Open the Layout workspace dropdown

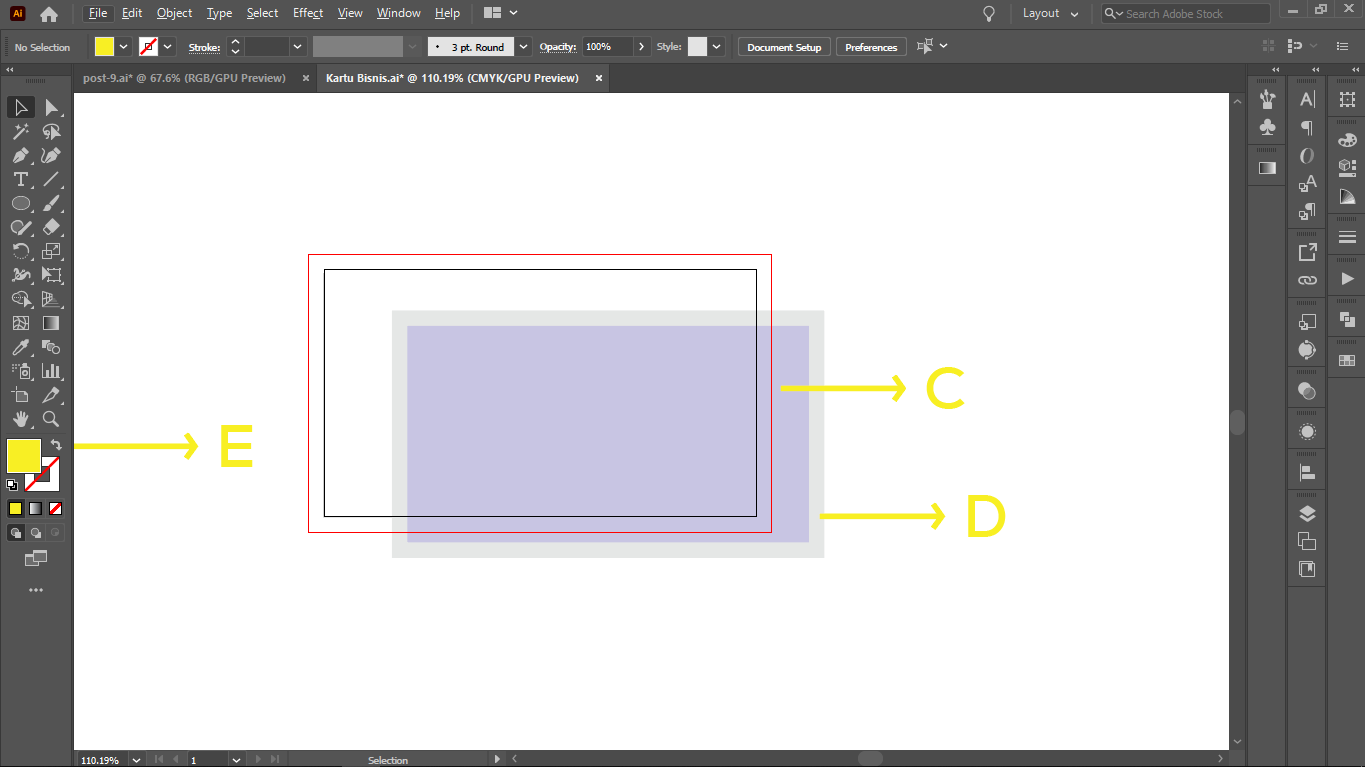point(1050,14)
